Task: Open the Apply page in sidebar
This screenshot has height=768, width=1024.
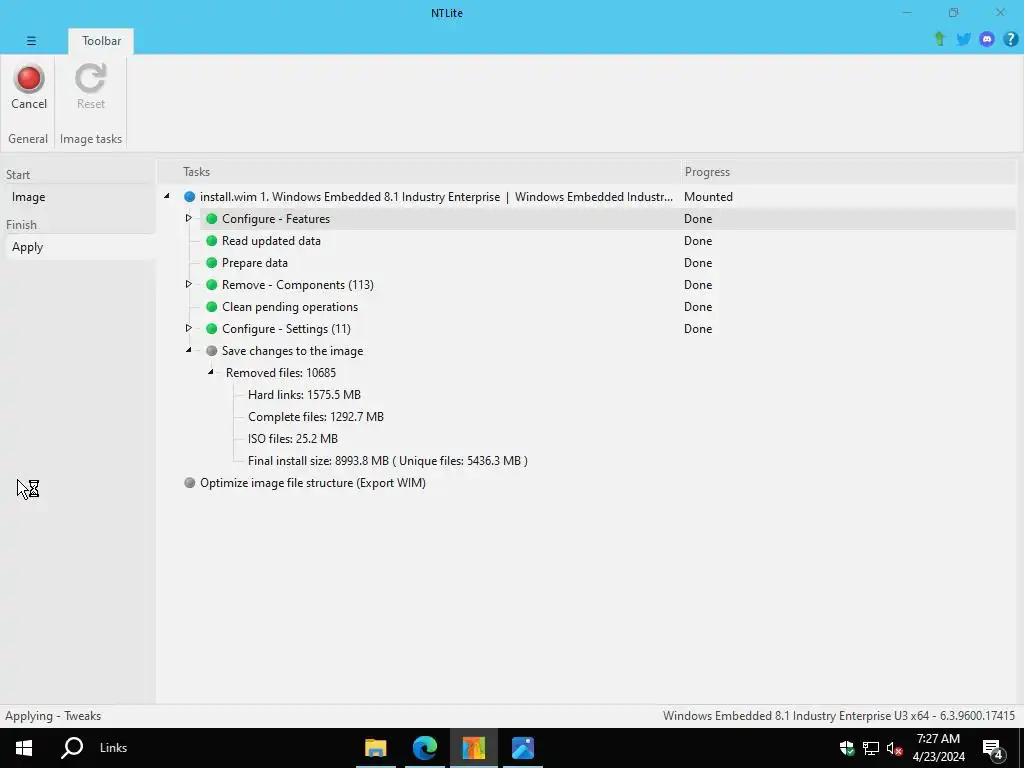Action: point(80,247)
